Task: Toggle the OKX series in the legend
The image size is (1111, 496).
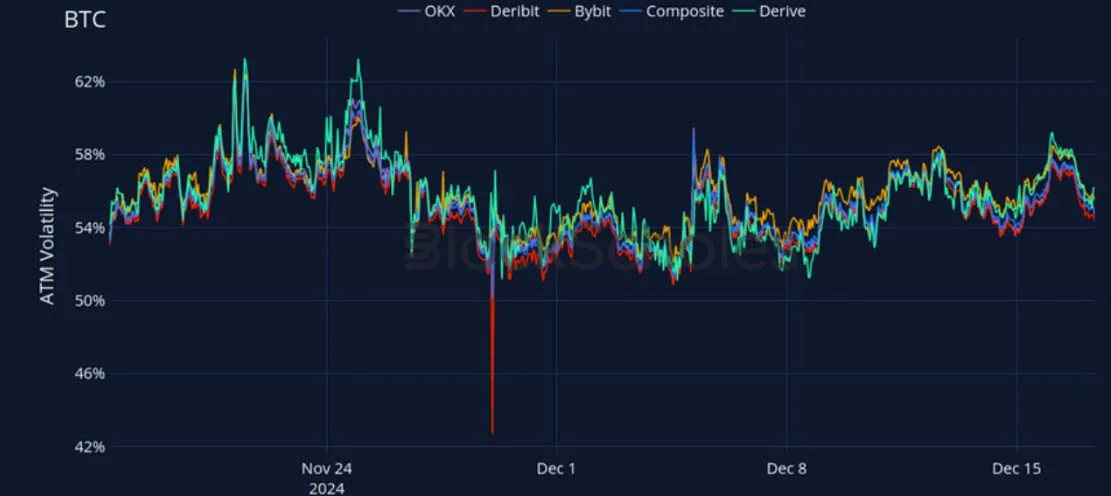Action: [x=427, y=11]
